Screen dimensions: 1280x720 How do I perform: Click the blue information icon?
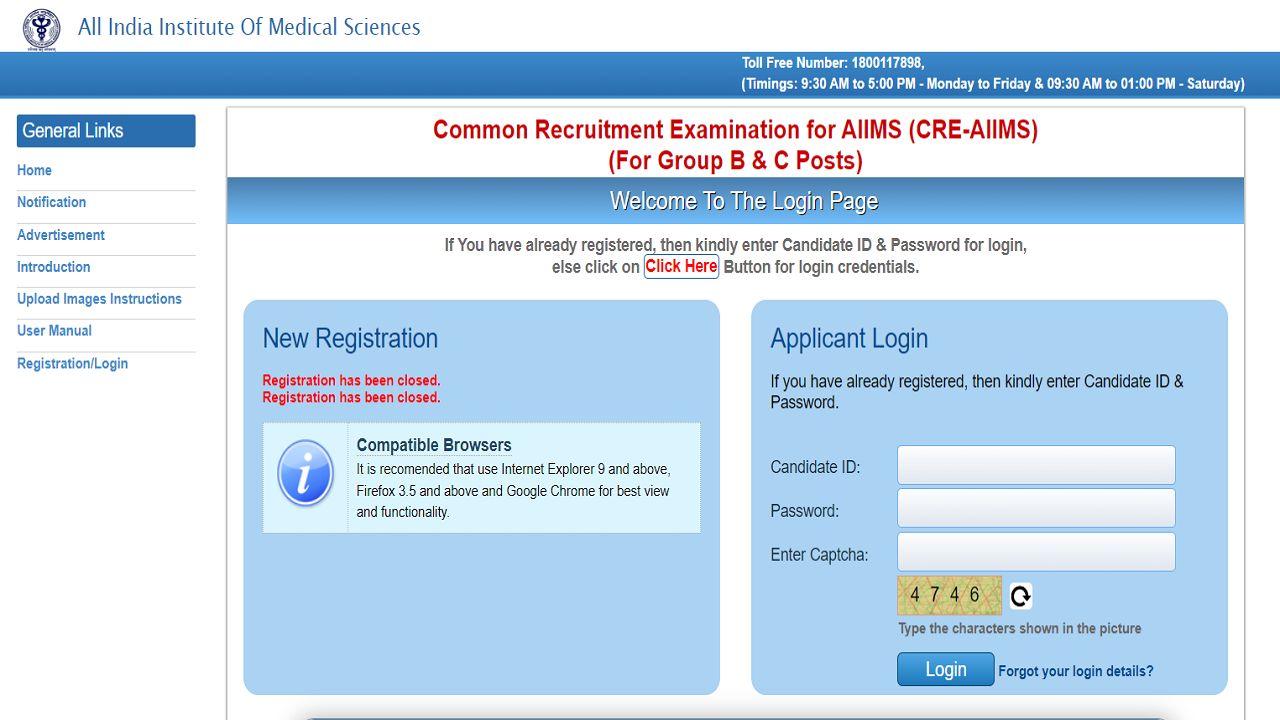point(303,473)
